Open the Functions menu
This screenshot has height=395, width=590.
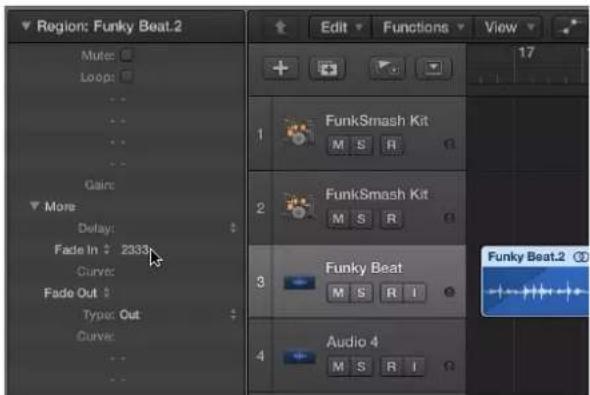(x=423, y=27)
